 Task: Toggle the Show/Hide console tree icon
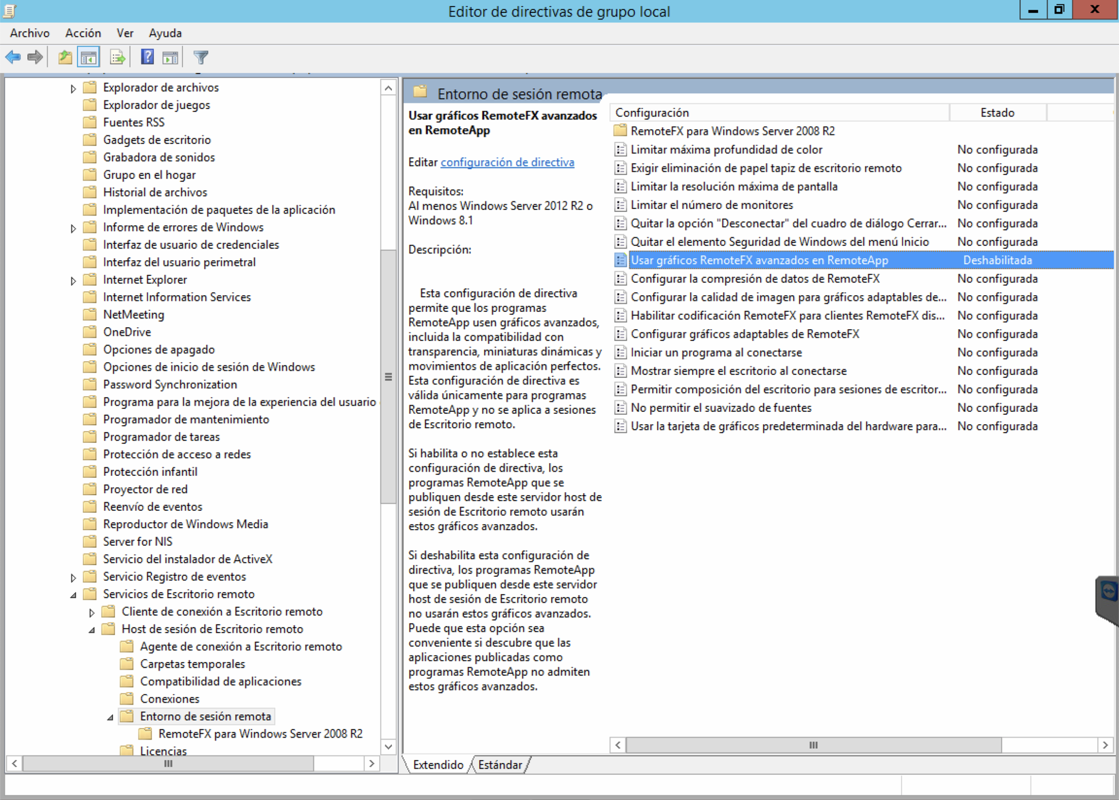pyautogui.click(x=88, y=57)
